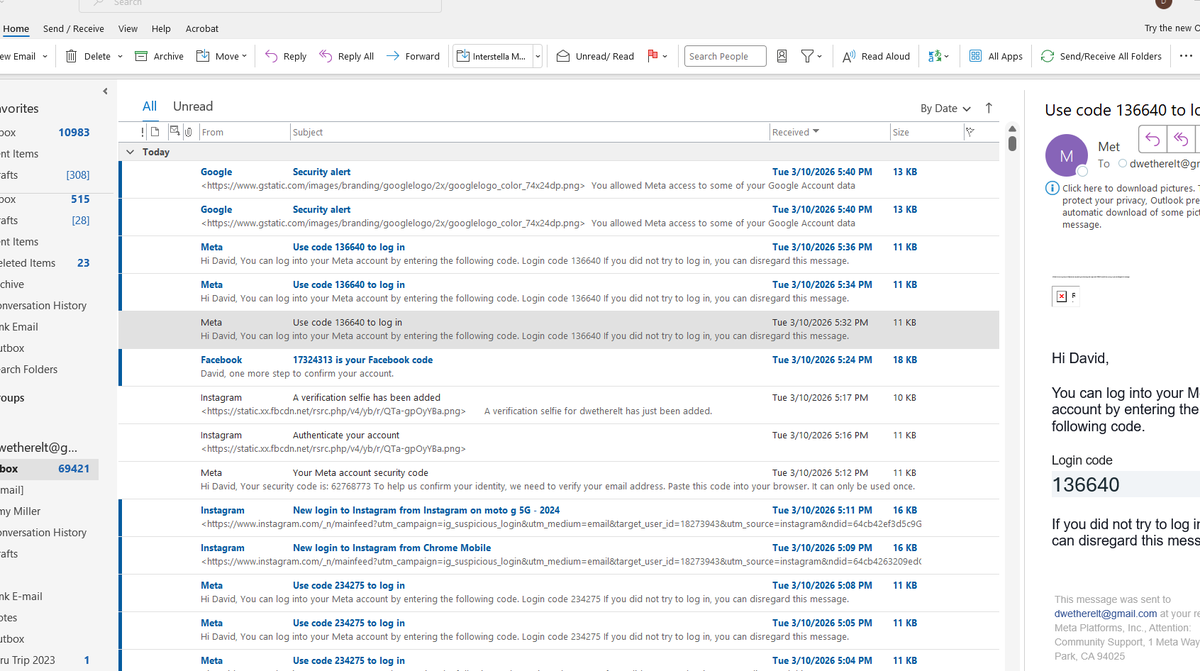This screenshot has height=671, width=1200.
Task: Open the New Email dropdown arrow
Action: coord(45,56)
